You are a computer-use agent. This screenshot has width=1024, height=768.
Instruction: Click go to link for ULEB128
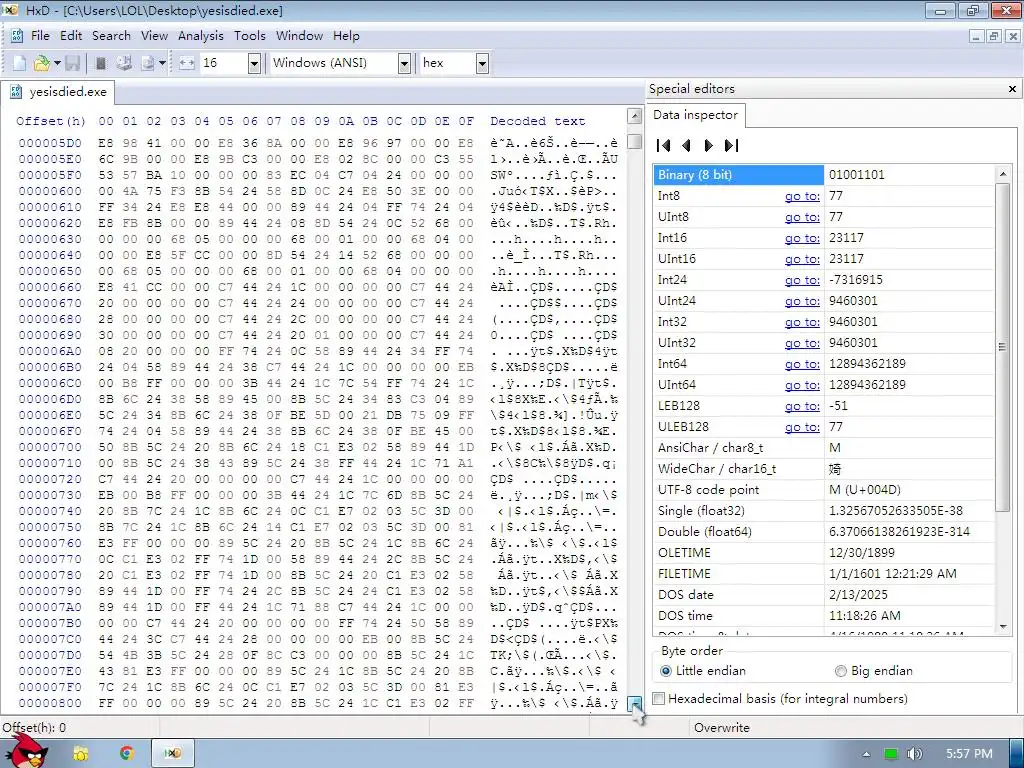coord(802,426)
